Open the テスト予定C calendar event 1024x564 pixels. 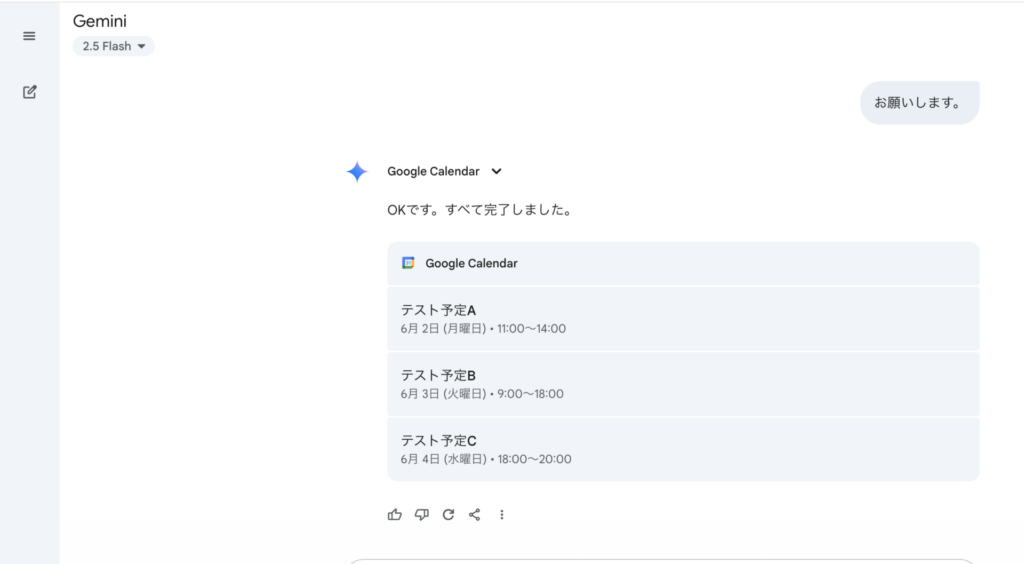(683, 449)
